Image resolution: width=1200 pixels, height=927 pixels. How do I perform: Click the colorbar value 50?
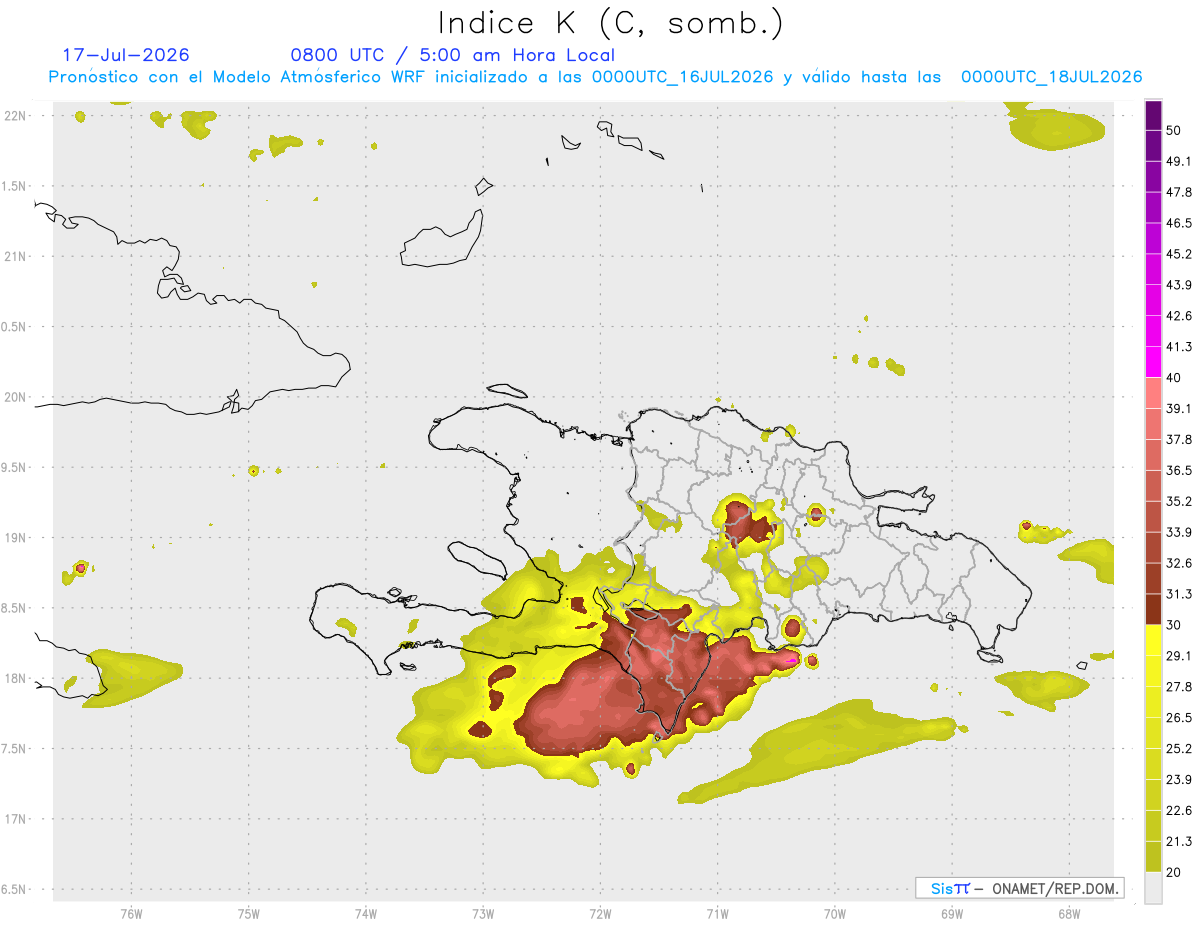pyautogui.click(x=1174, y=130)
